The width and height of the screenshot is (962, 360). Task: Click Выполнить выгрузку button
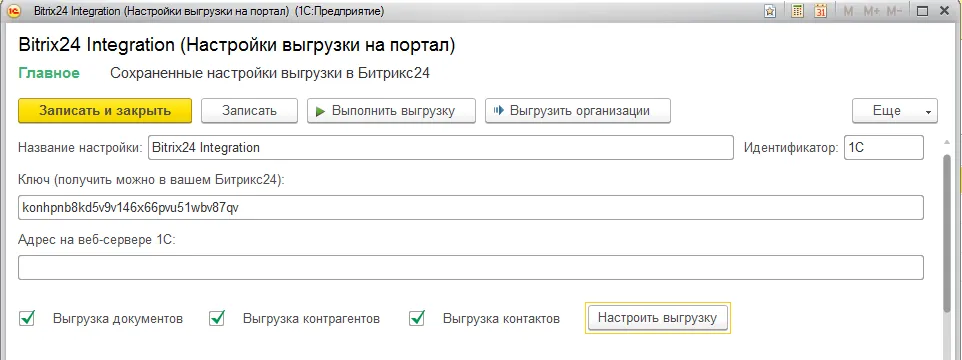tap(391, 111)
